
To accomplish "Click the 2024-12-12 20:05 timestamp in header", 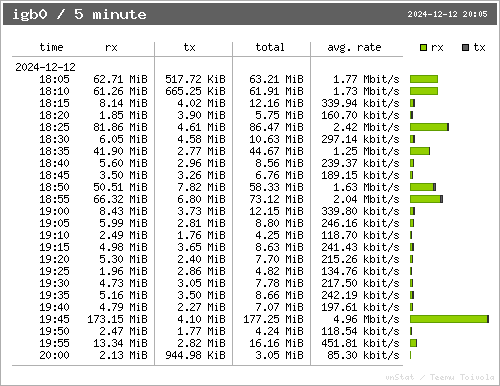I will [447, 14].
